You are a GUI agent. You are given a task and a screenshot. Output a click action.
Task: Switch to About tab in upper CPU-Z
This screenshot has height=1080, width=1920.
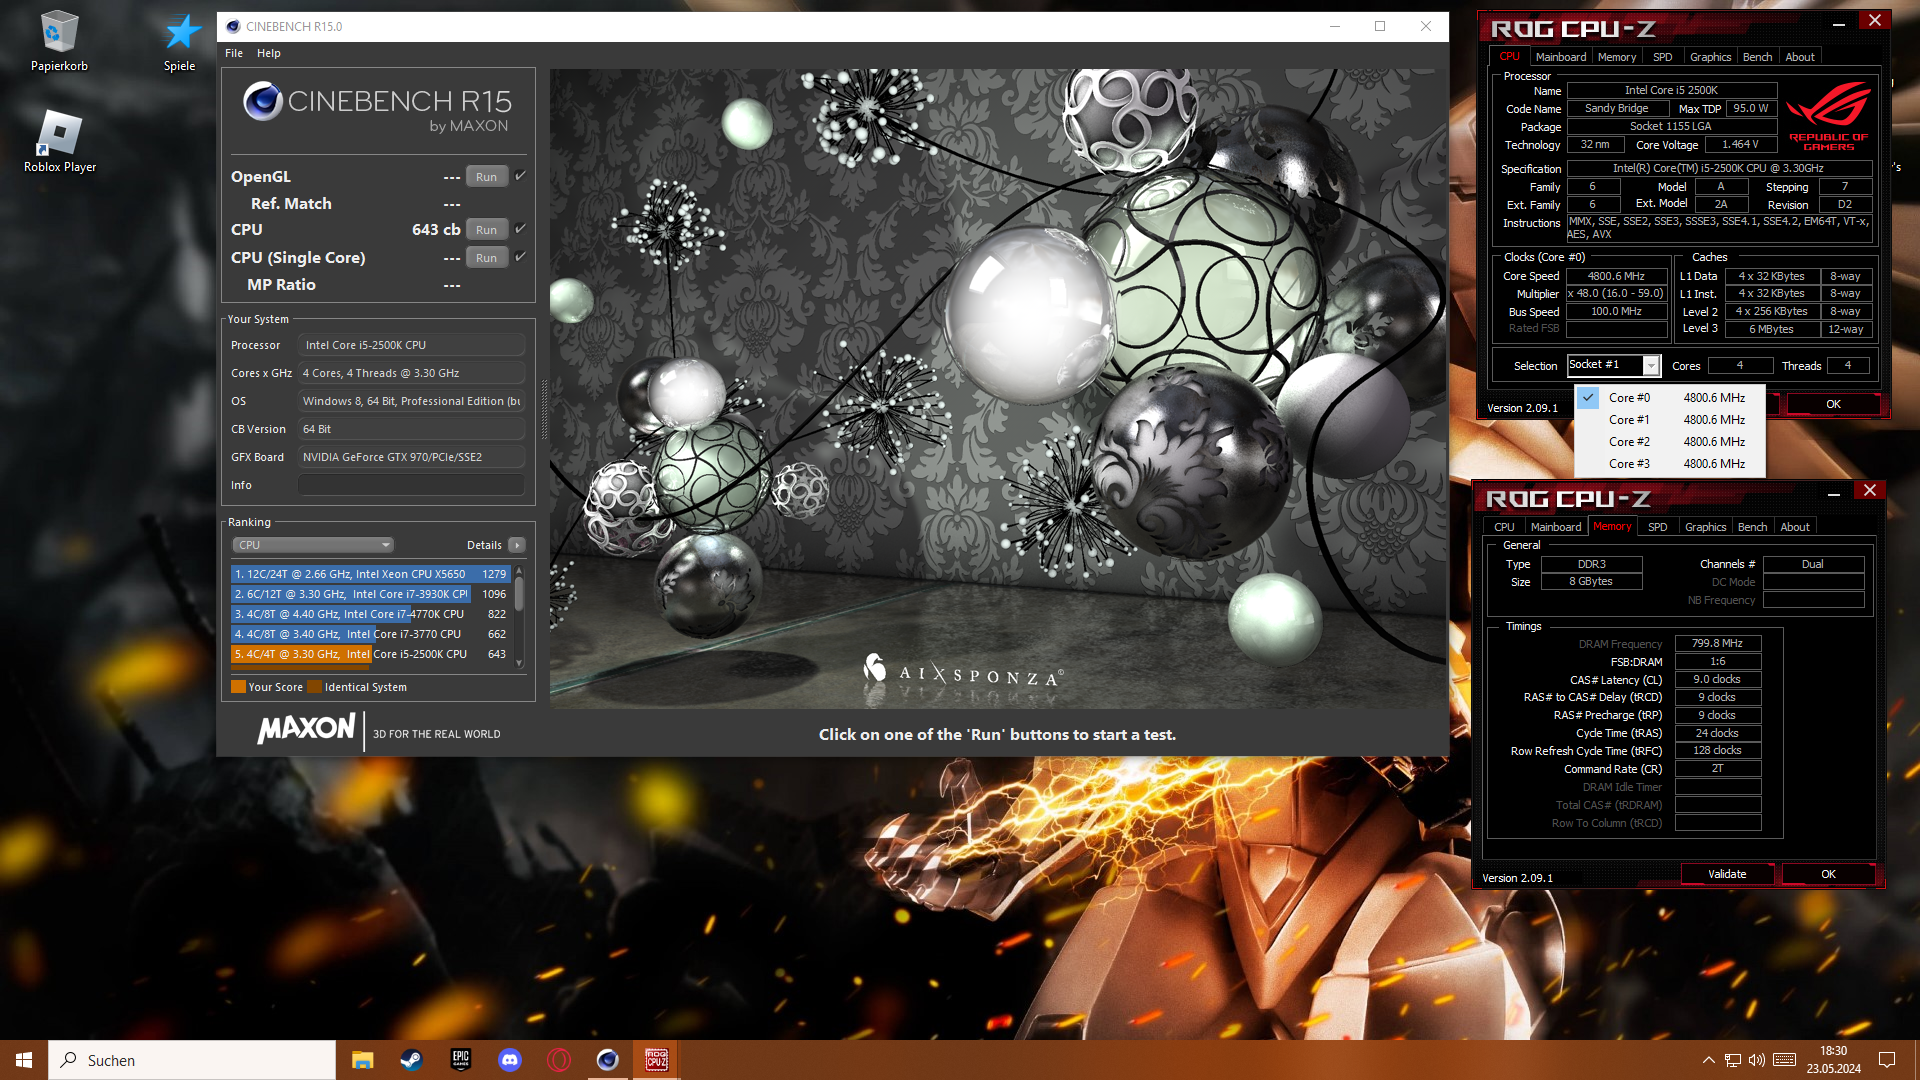[x=1800, y=57]
